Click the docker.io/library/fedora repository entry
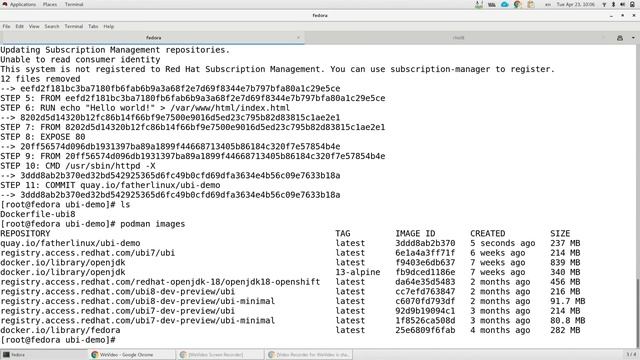Viewport: 640px width, 360px height. pyautogui.click(x=60, y=330)
